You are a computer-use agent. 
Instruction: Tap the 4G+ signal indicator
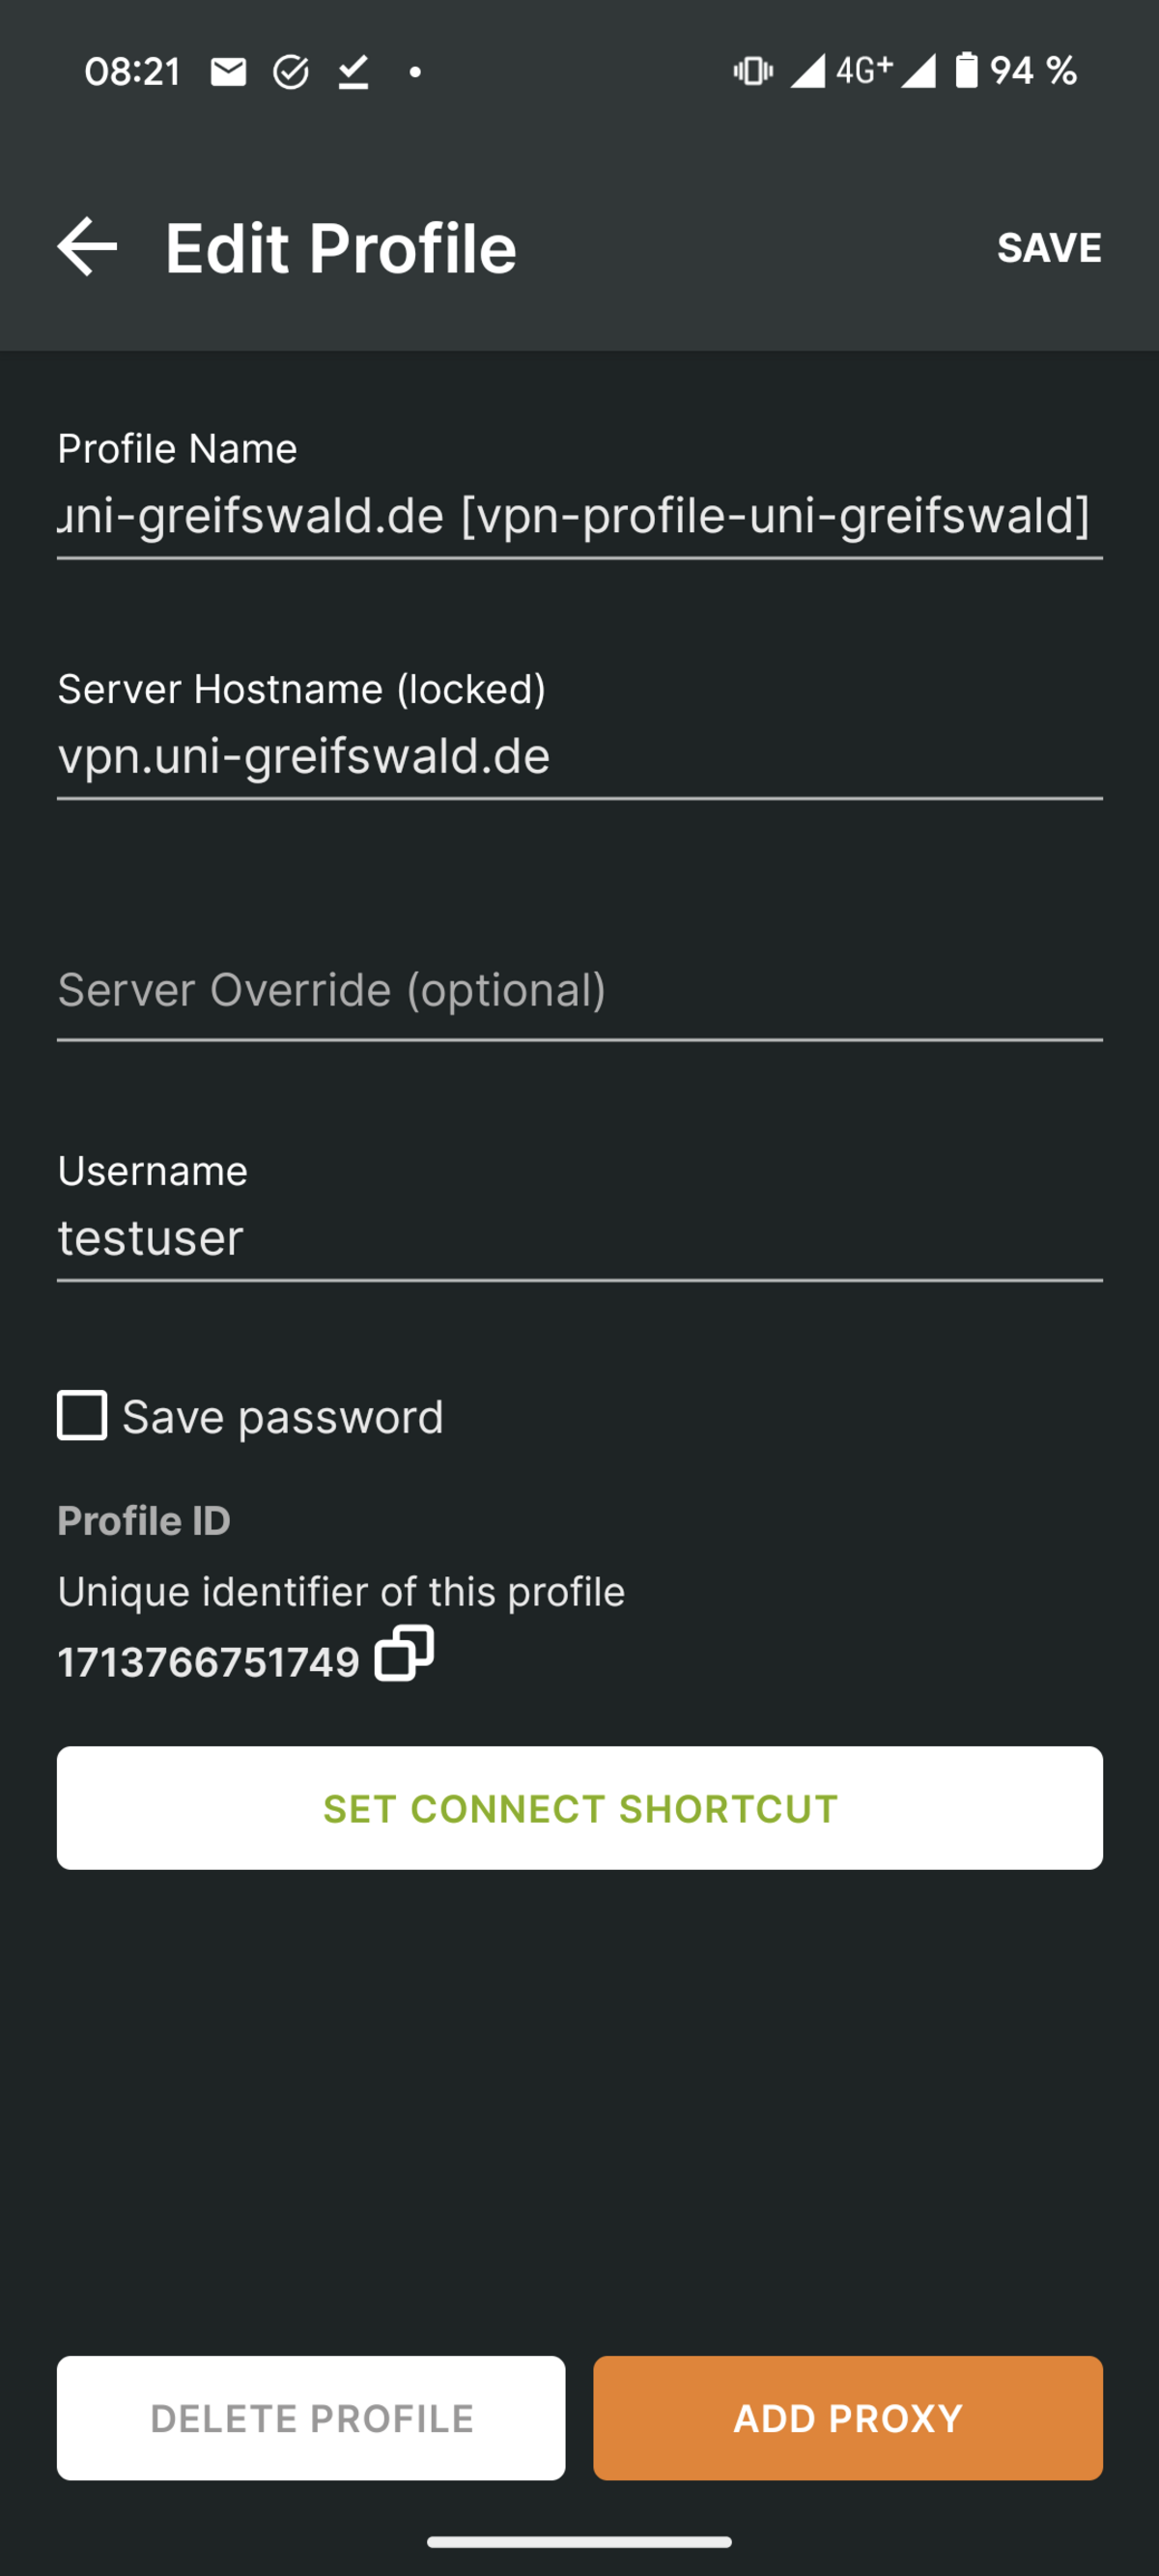tap(863, 71)
